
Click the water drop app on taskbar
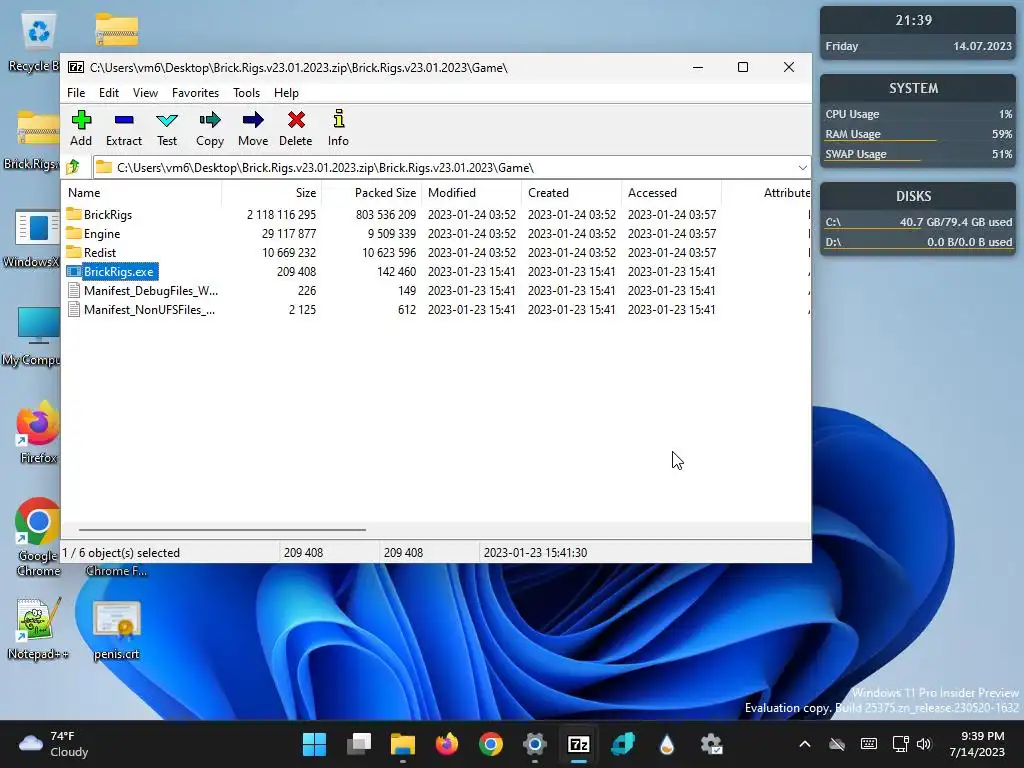pyautogui.click(x=667, y=744)
